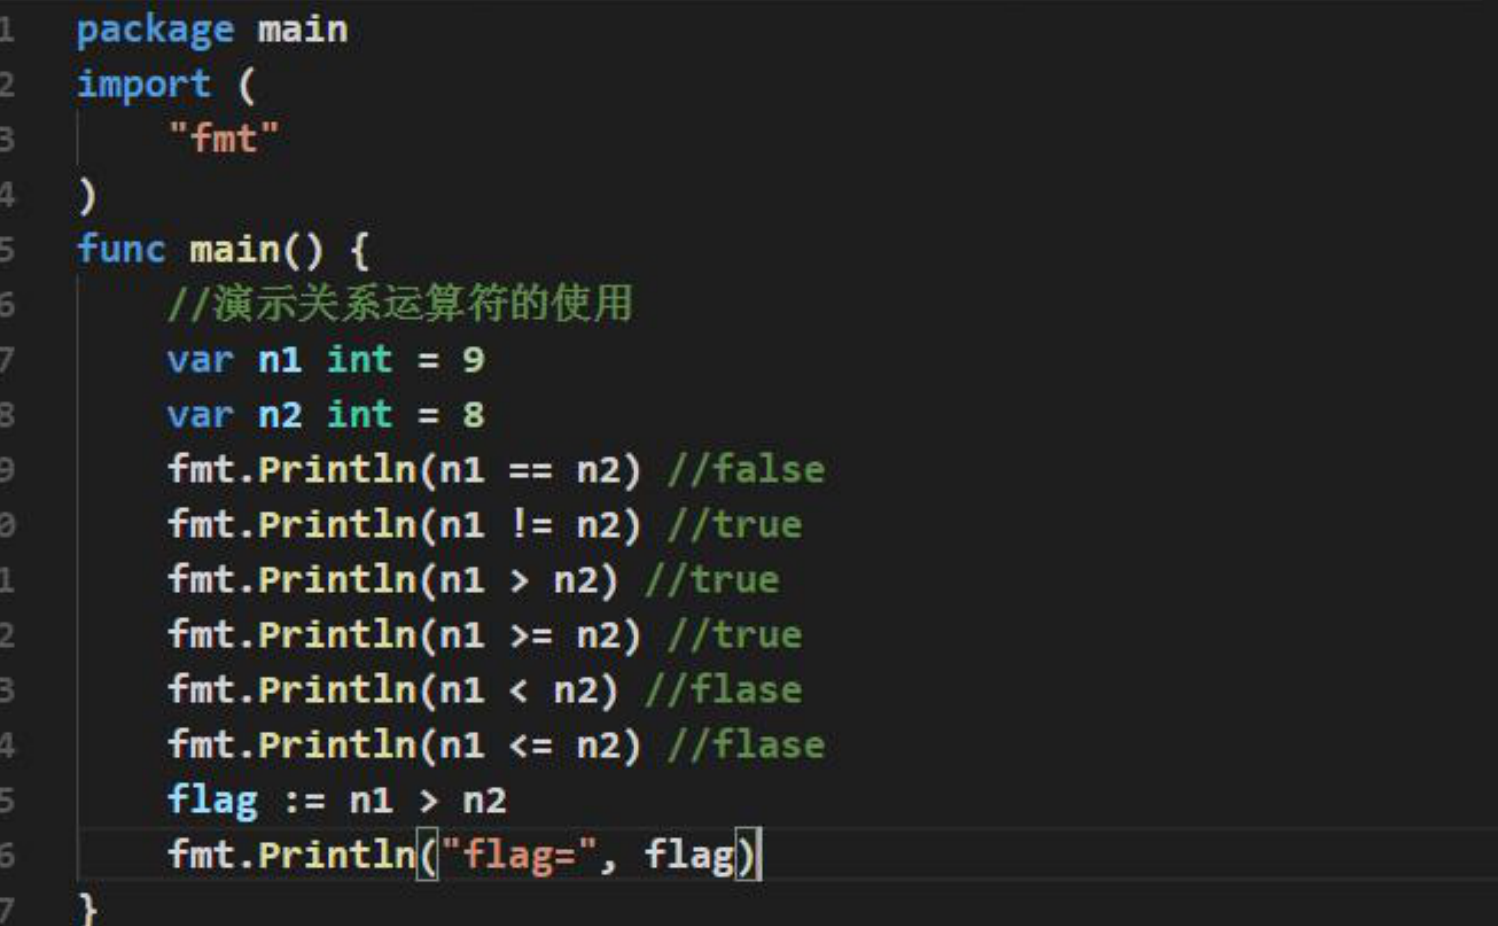Screen dimensions: 1498x926
Task: Click the //flase comment after n1 < n2
Action: [x=723, y=689]
